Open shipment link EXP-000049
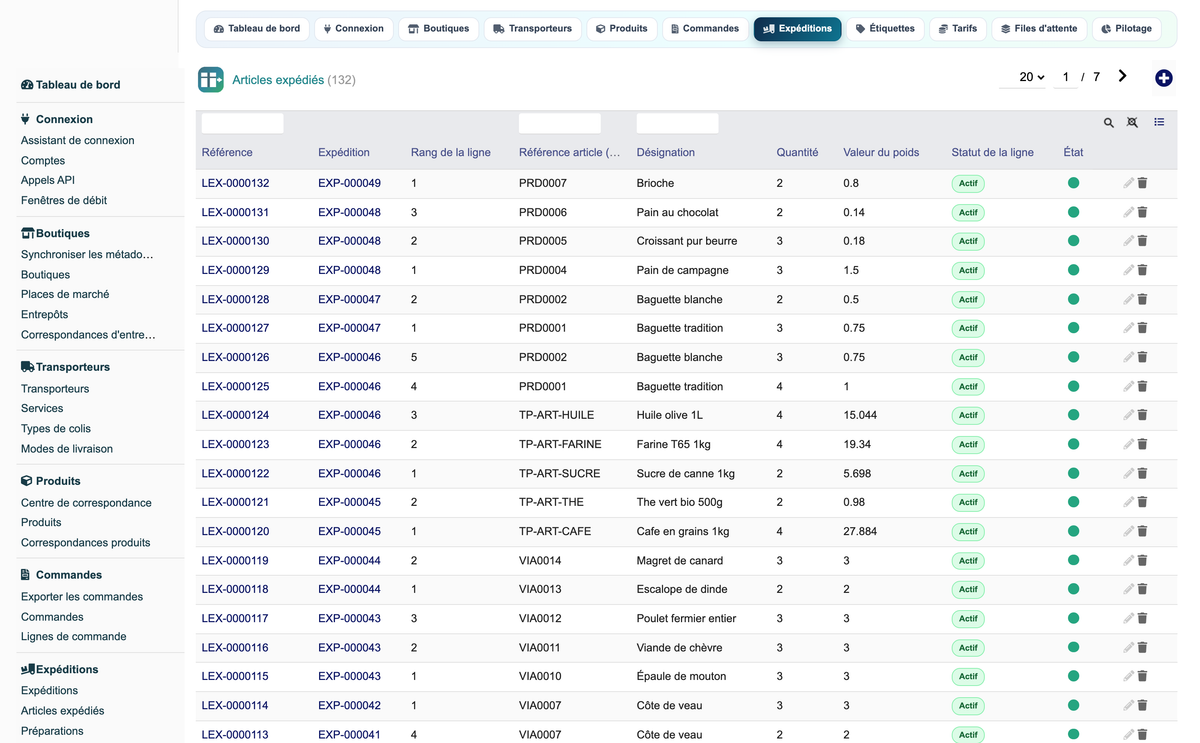This screenshot has height=743, width=1200. pyautogui.click(x=349, y=183)
